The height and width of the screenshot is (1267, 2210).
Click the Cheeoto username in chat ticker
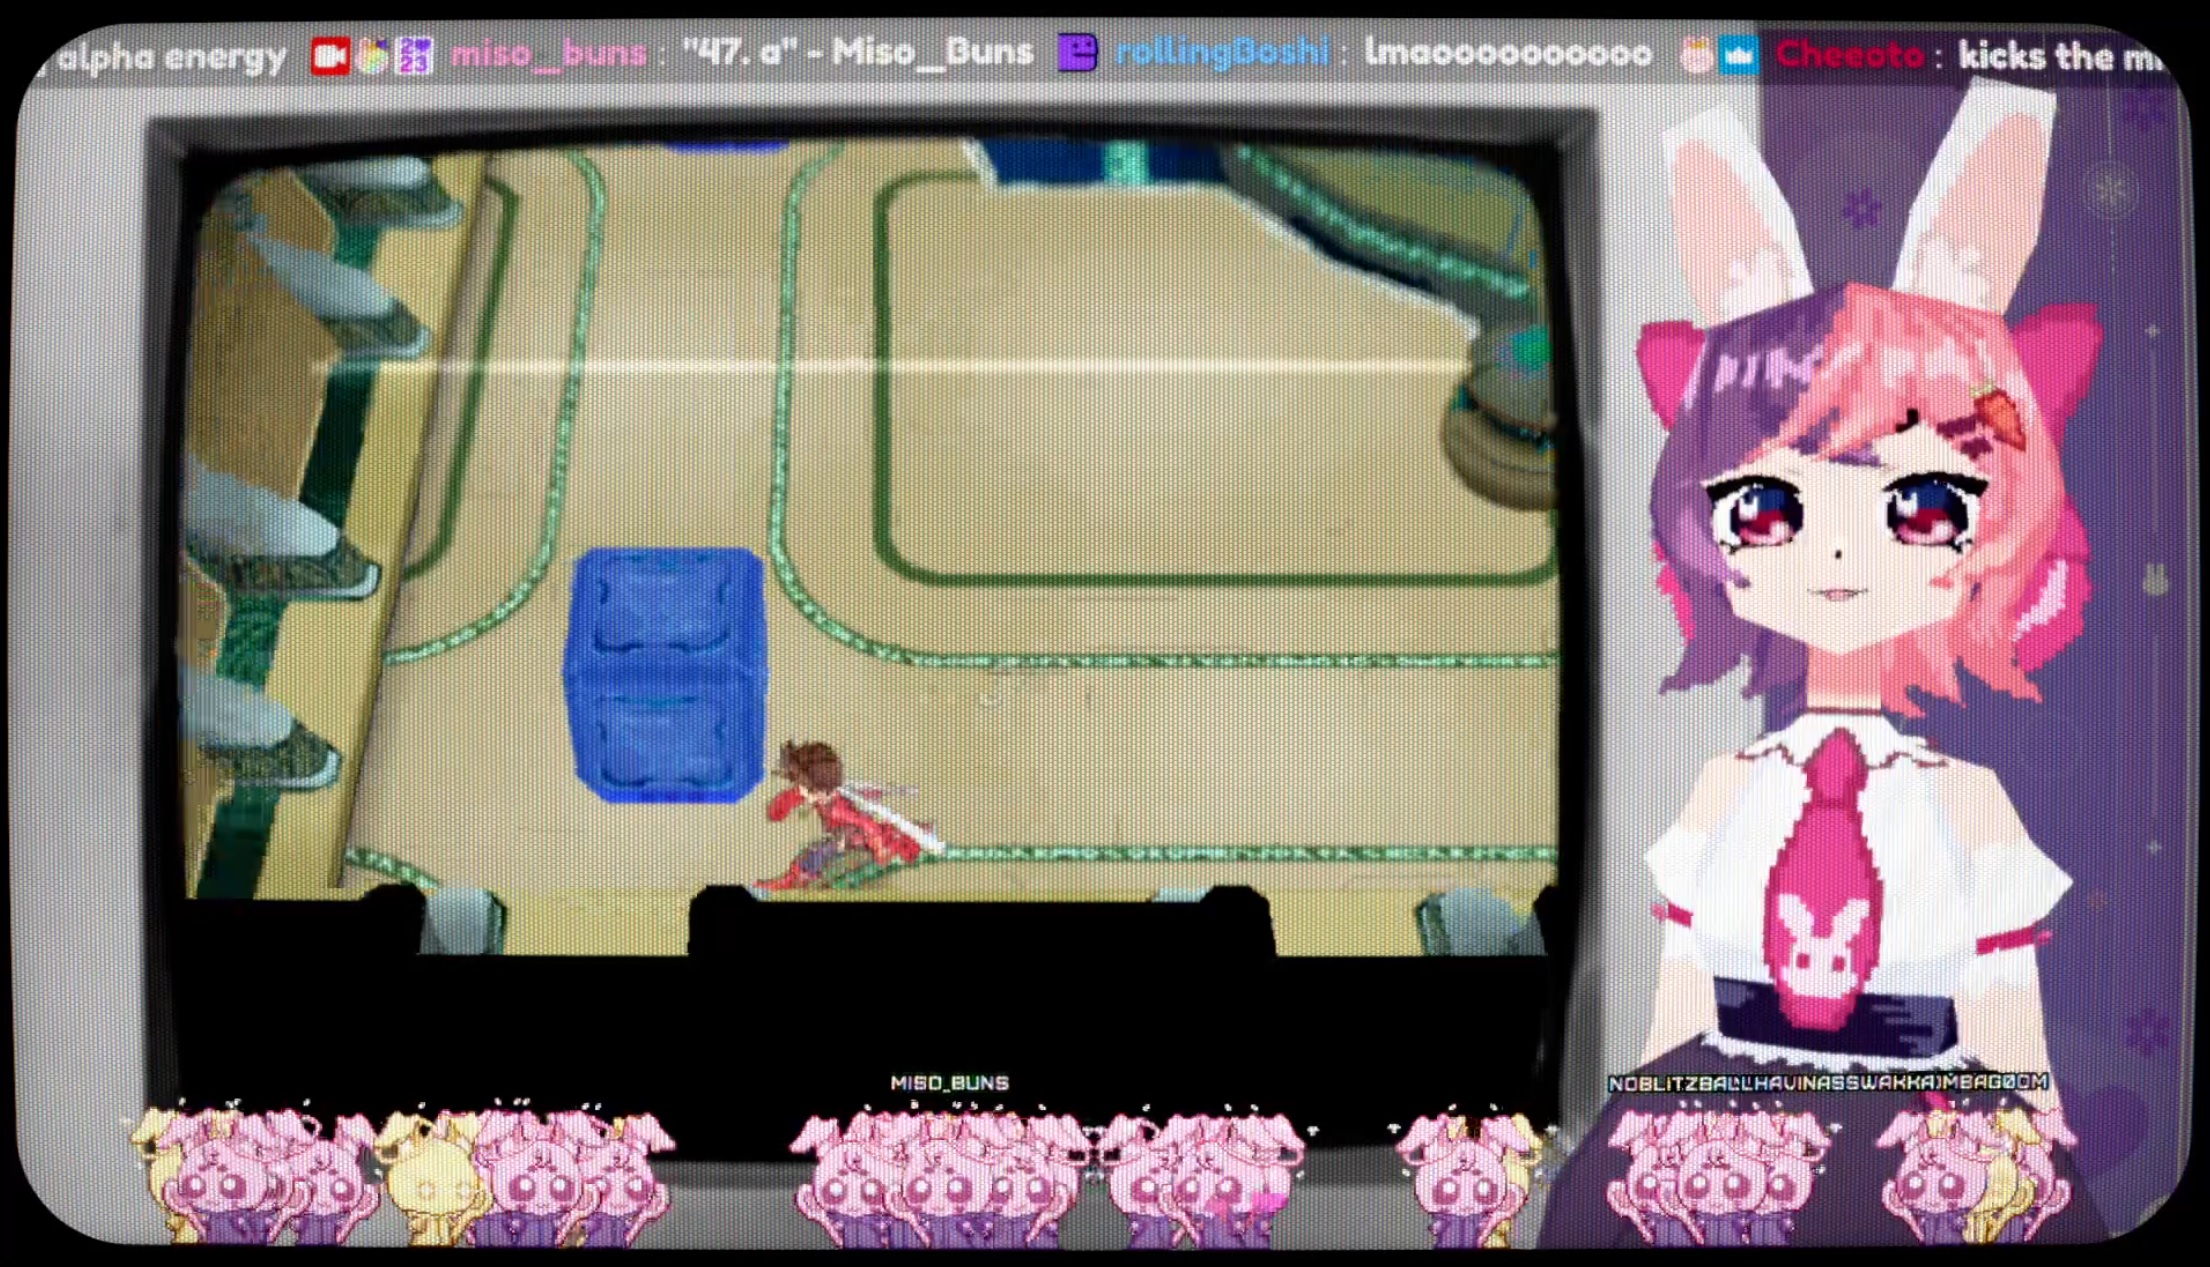point(1849,56)
